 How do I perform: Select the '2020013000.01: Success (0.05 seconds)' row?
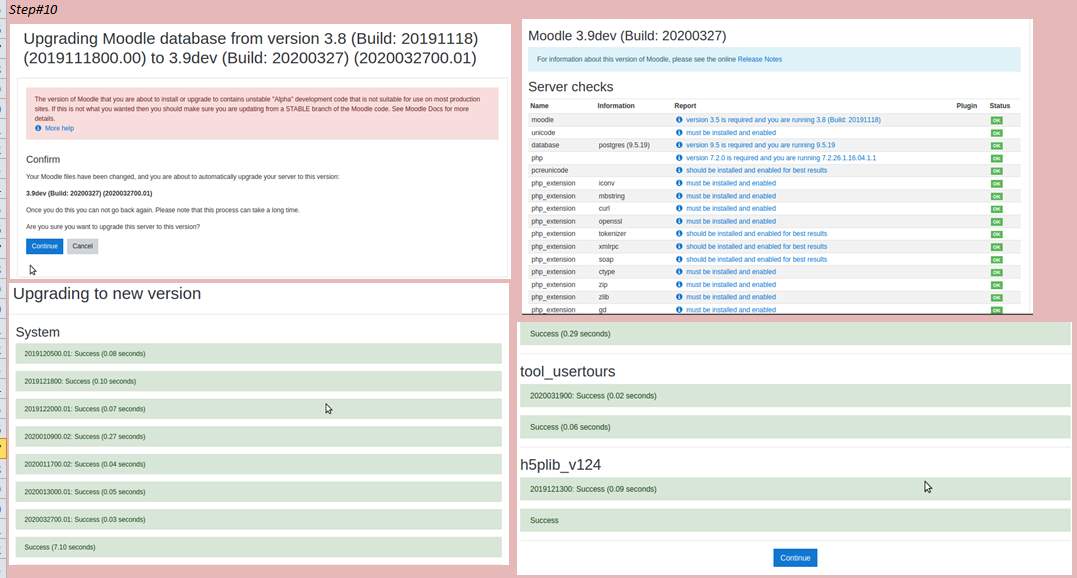(258, 492)
